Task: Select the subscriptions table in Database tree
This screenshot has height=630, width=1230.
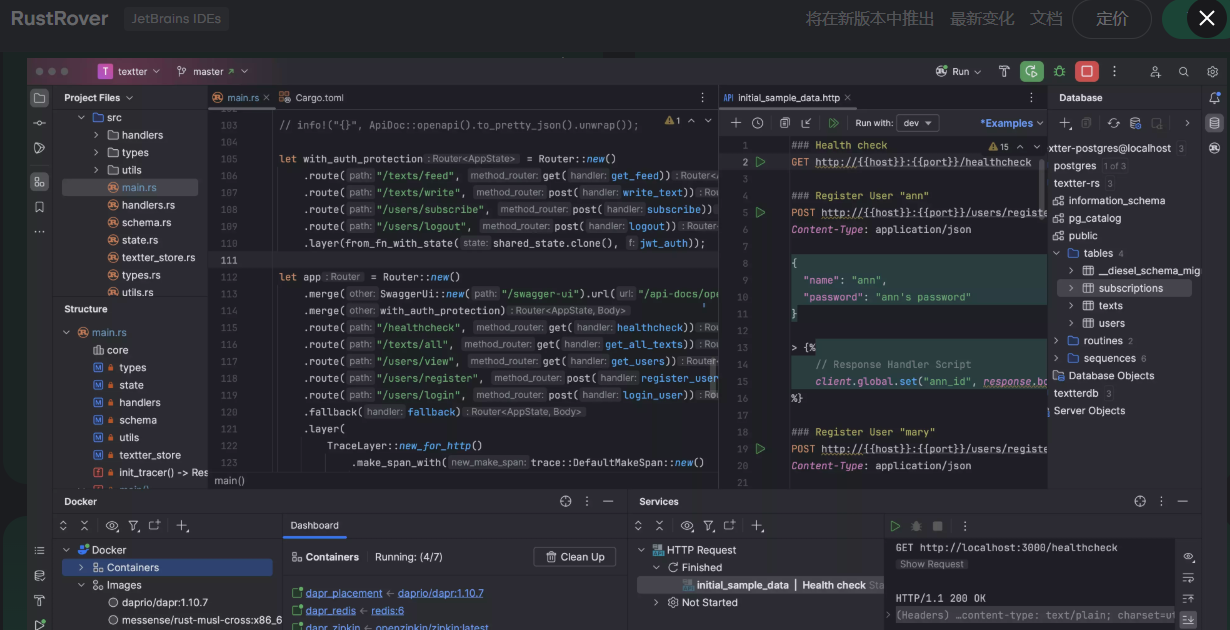Action: point(1130,288)
